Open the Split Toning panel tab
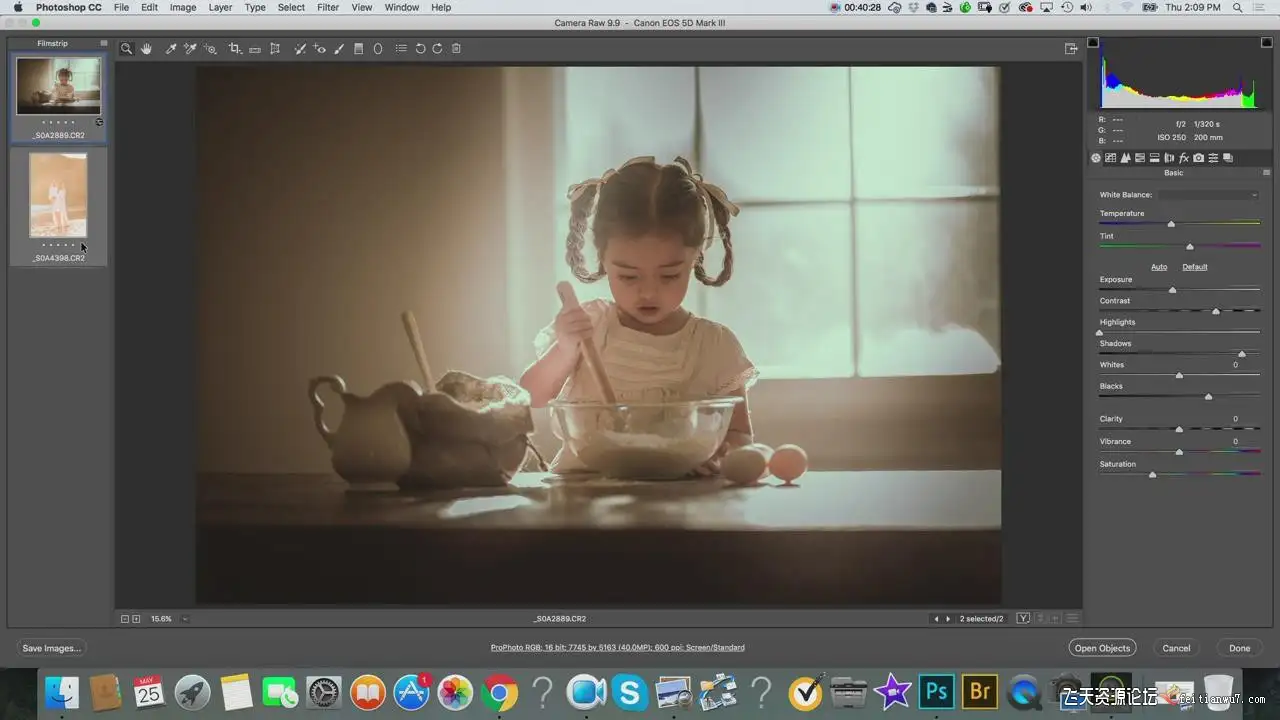This screenshot has width=1280, height=720. tap(1154, 158)
